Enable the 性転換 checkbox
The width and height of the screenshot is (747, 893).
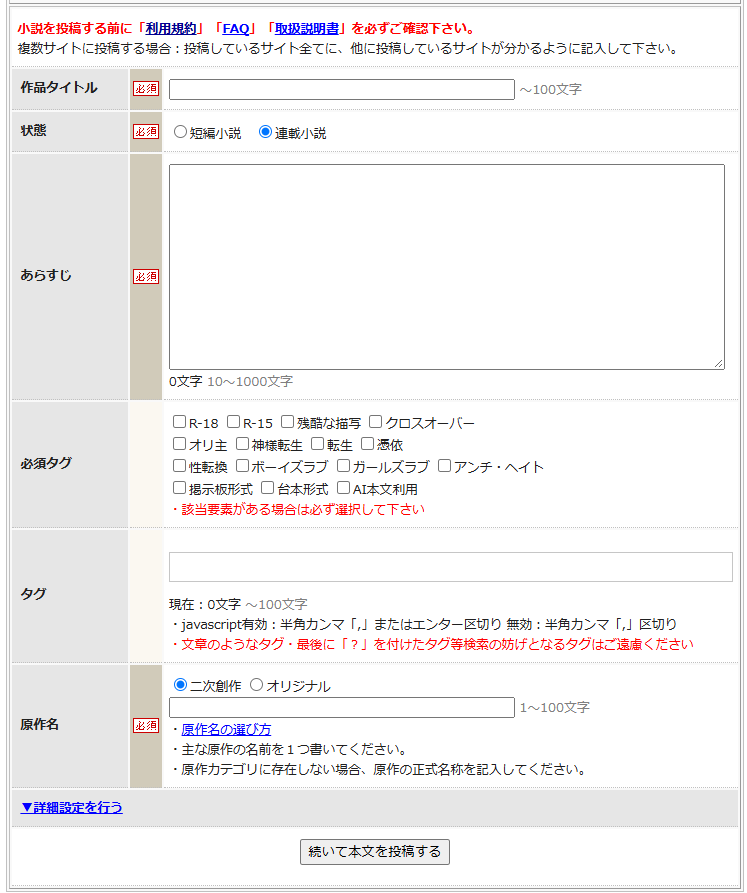(179, 466)
